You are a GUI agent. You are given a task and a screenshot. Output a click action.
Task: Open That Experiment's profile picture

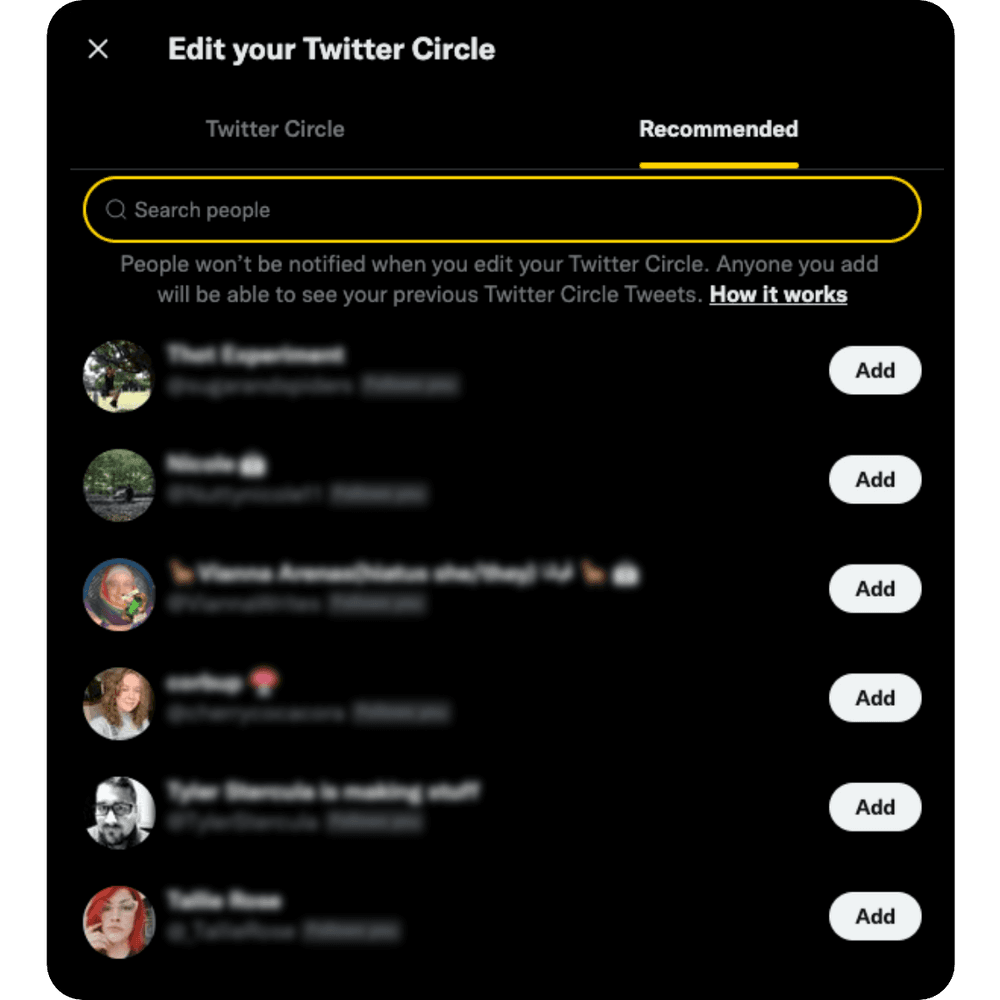tap(118, 376)
